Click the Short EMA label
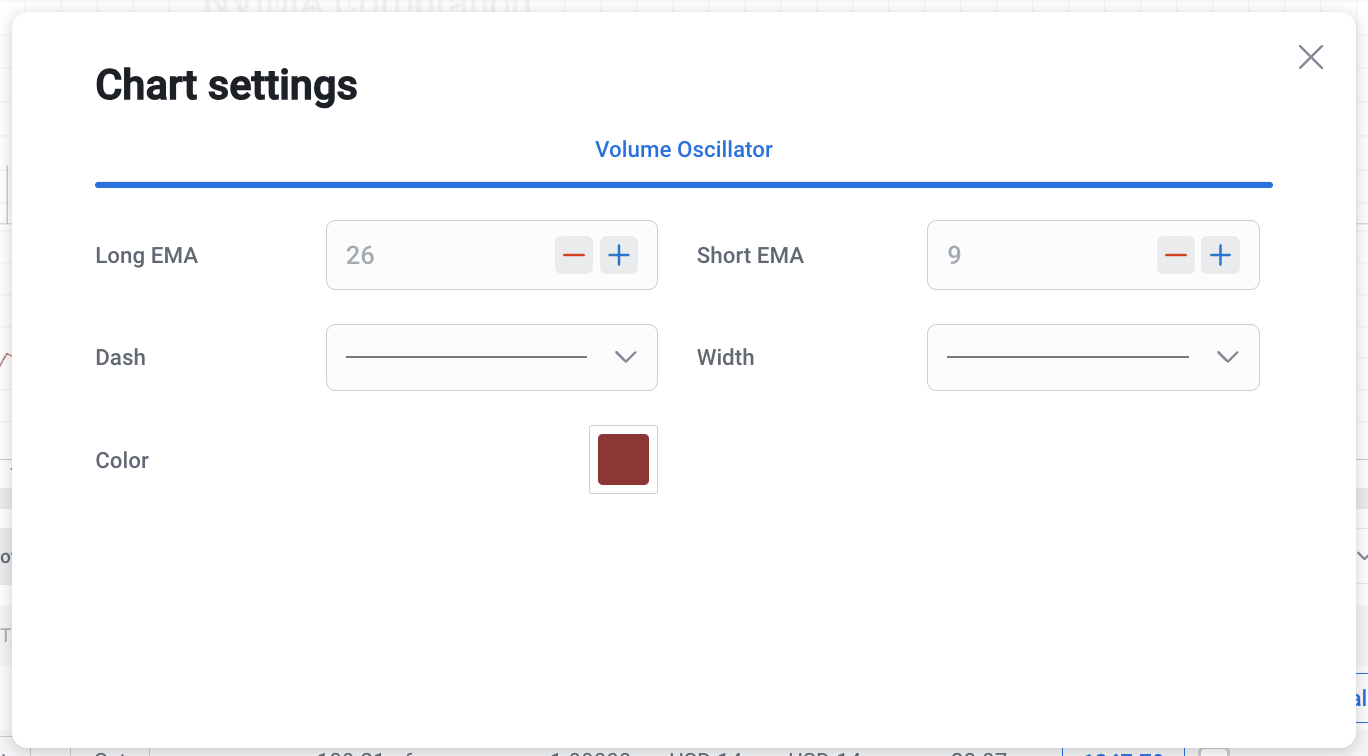 [x=750, y=255]
